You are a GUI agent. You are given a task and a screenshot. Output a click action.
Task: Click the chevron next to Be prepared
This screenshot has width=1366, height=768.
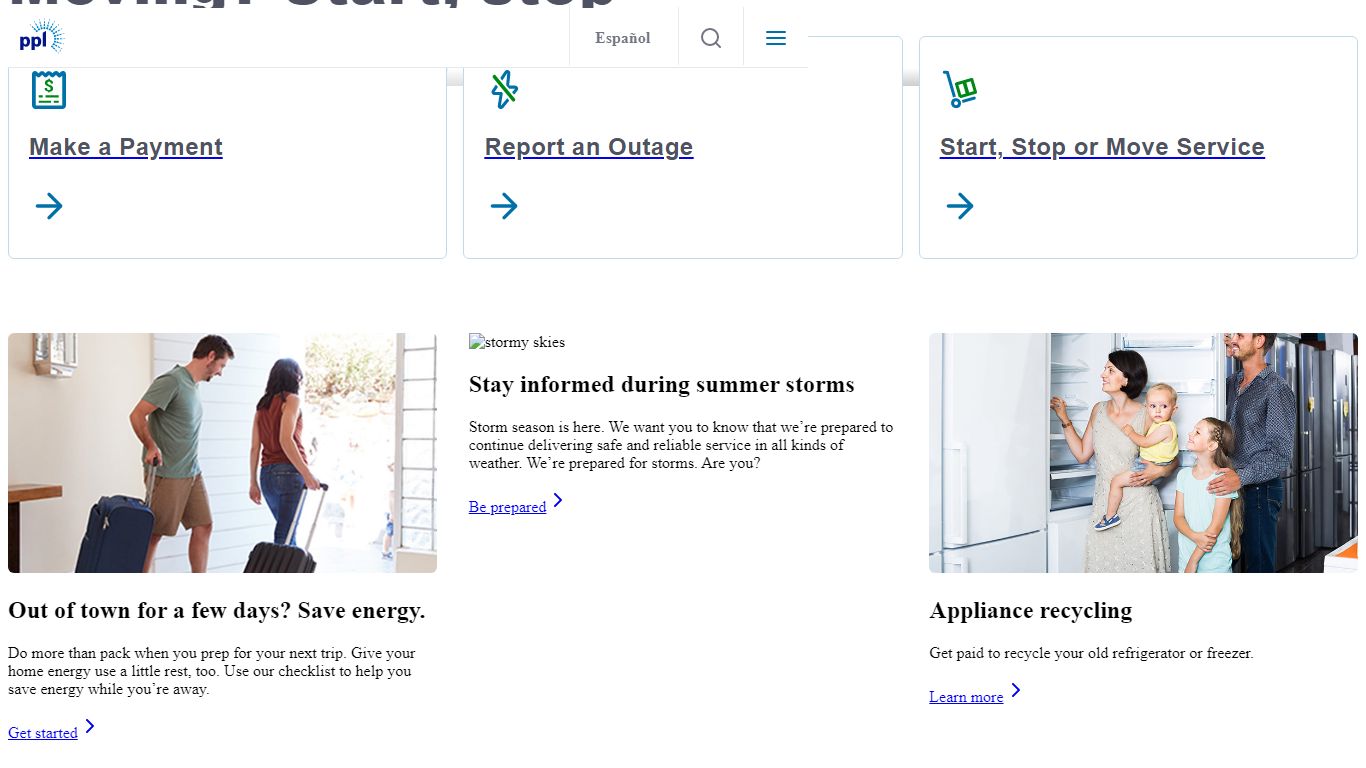558,500
